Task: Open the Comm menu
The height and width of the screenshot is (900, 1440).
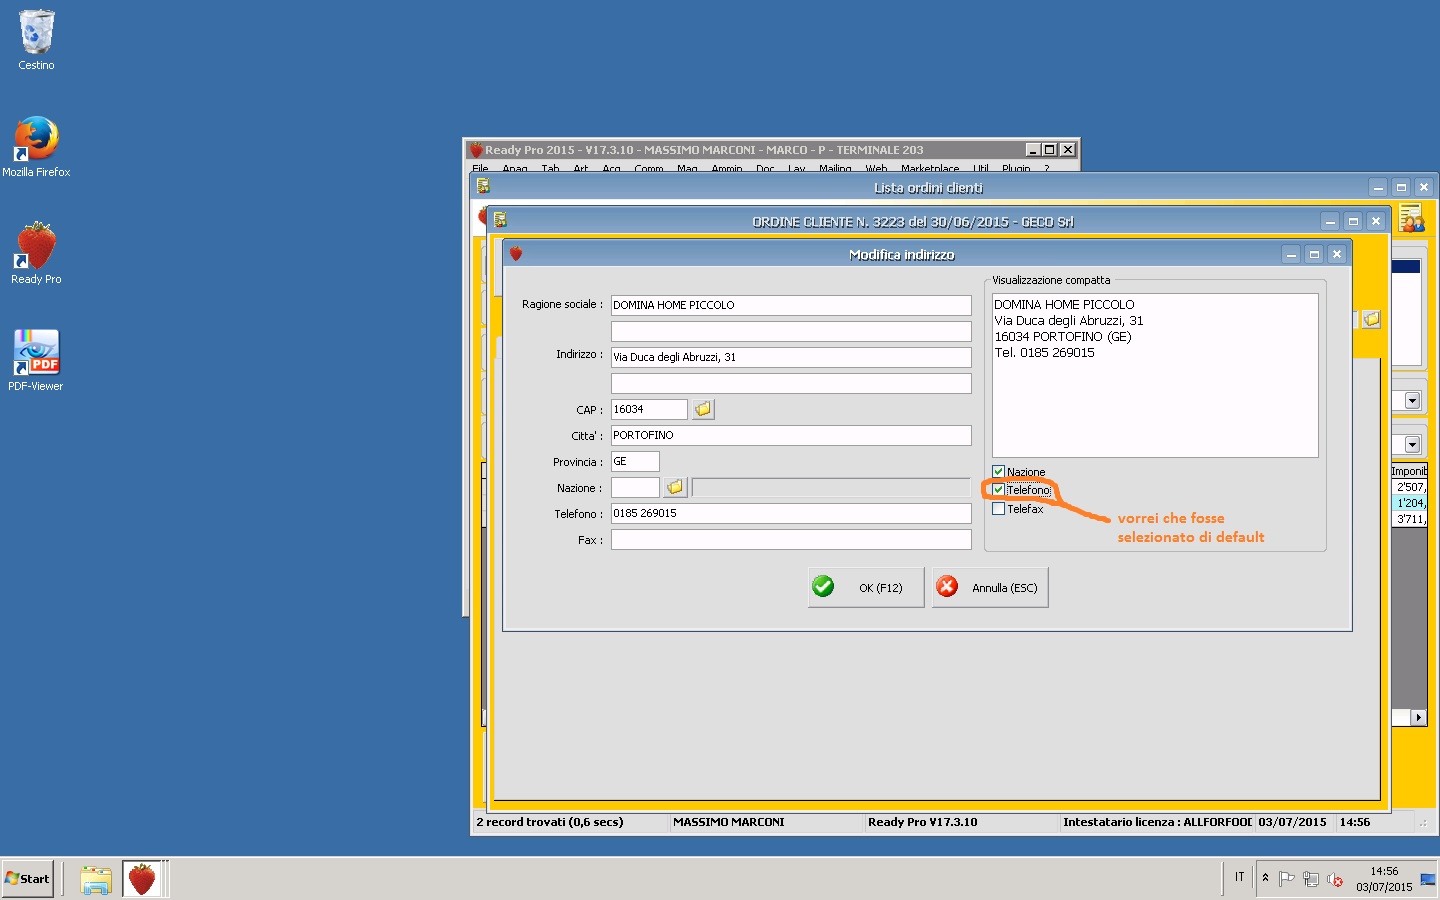Action: pos(649,168)
